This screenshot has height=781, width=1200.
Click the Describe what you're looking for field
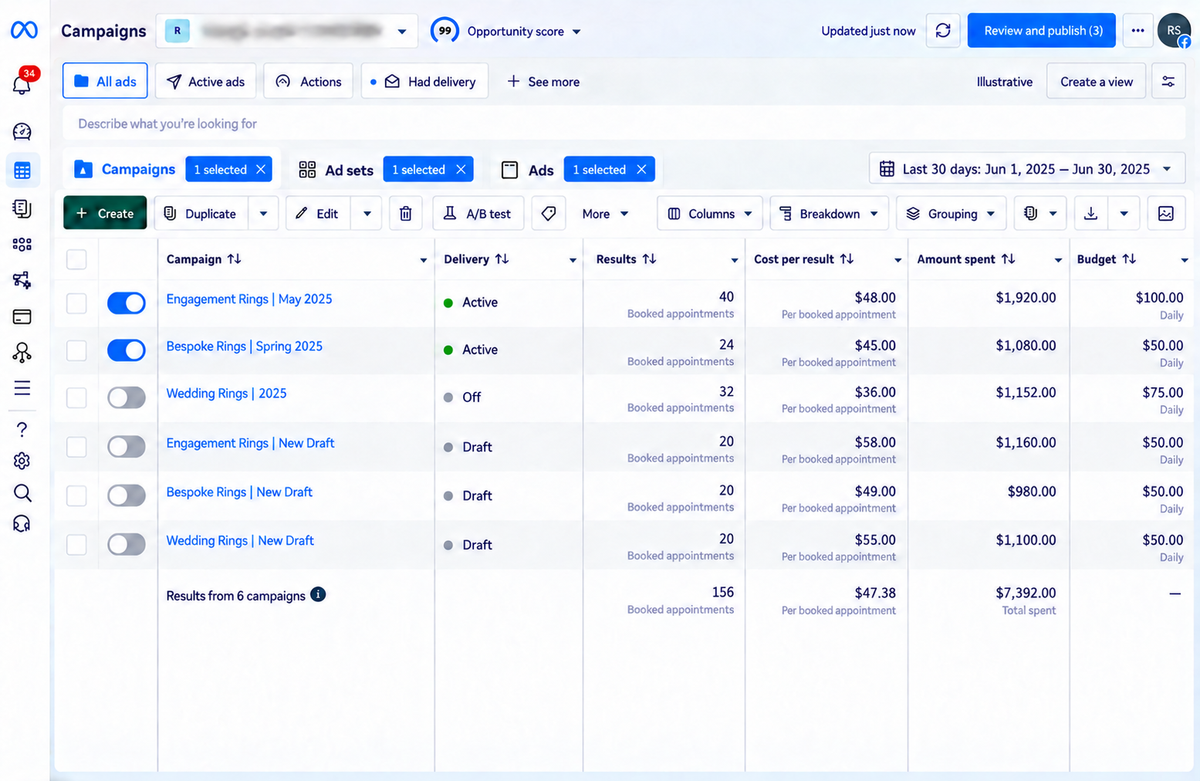point(624,124)
